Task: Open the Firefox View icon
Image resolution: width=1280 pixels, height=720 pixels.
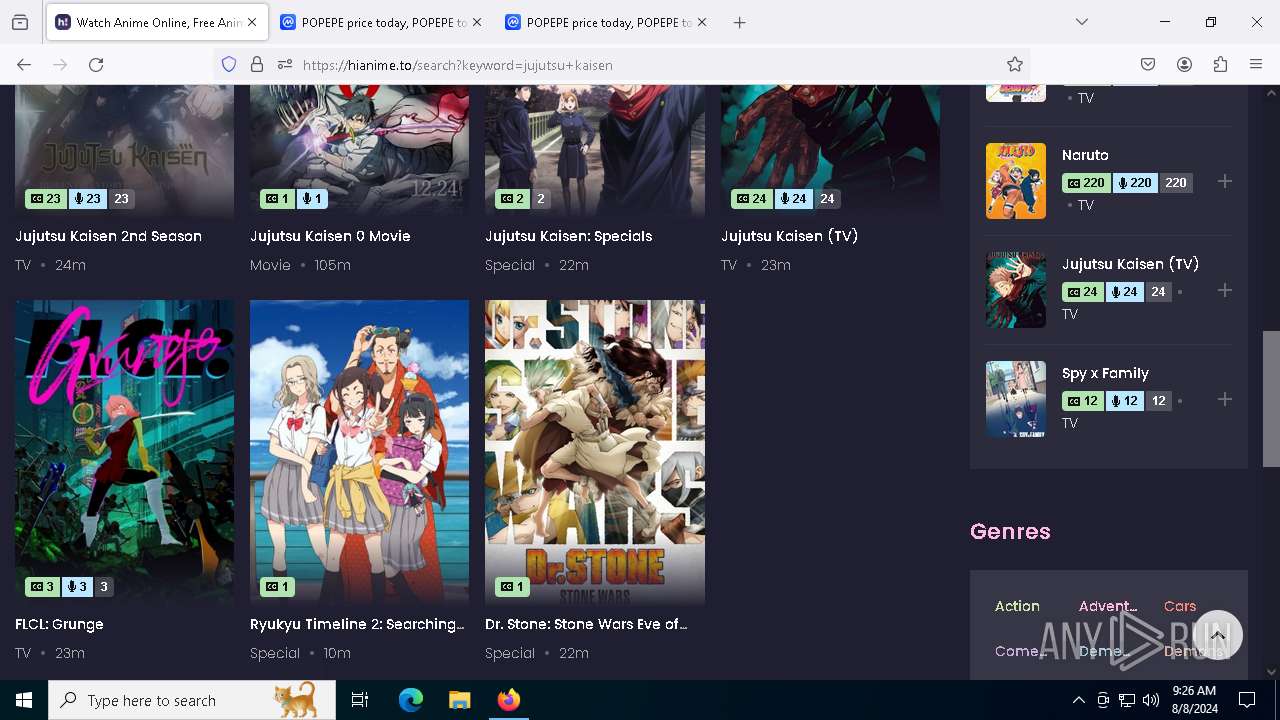Action: pyautogui.click(x=20, y=22)
